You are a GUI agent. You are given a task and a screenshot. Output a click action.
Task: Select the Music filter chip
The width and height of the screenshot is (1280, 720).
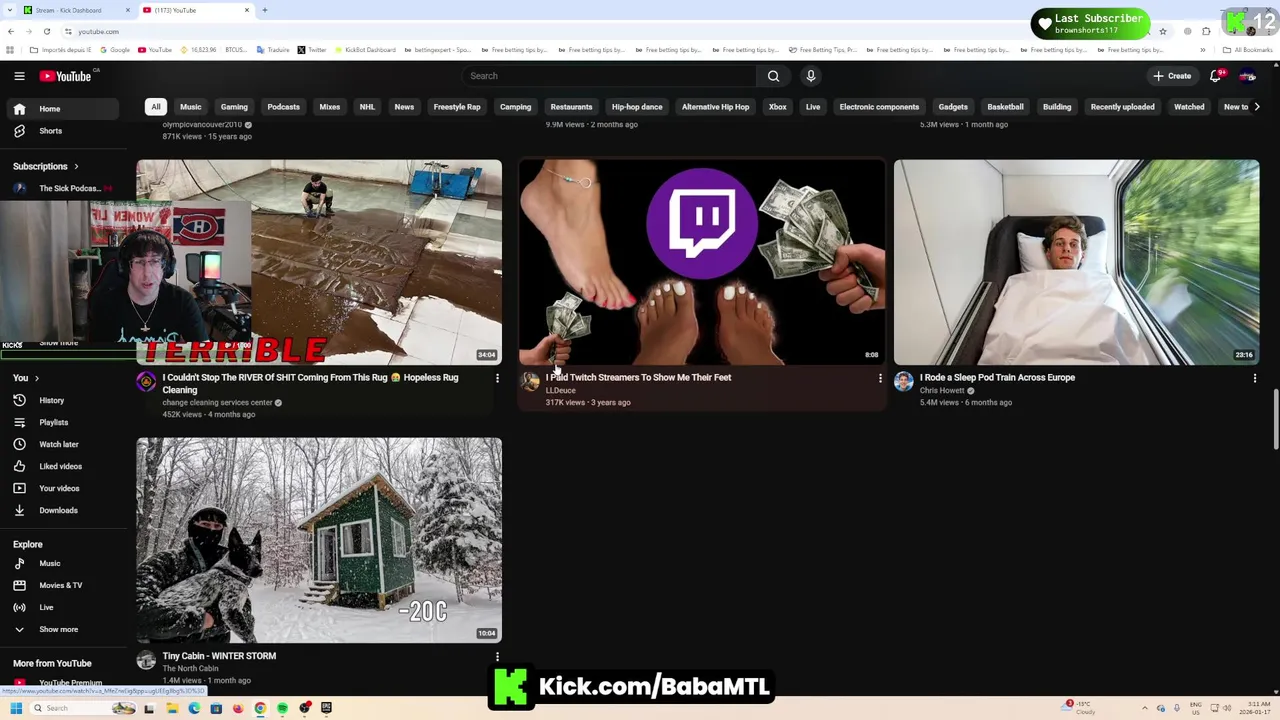click(190, 107)
